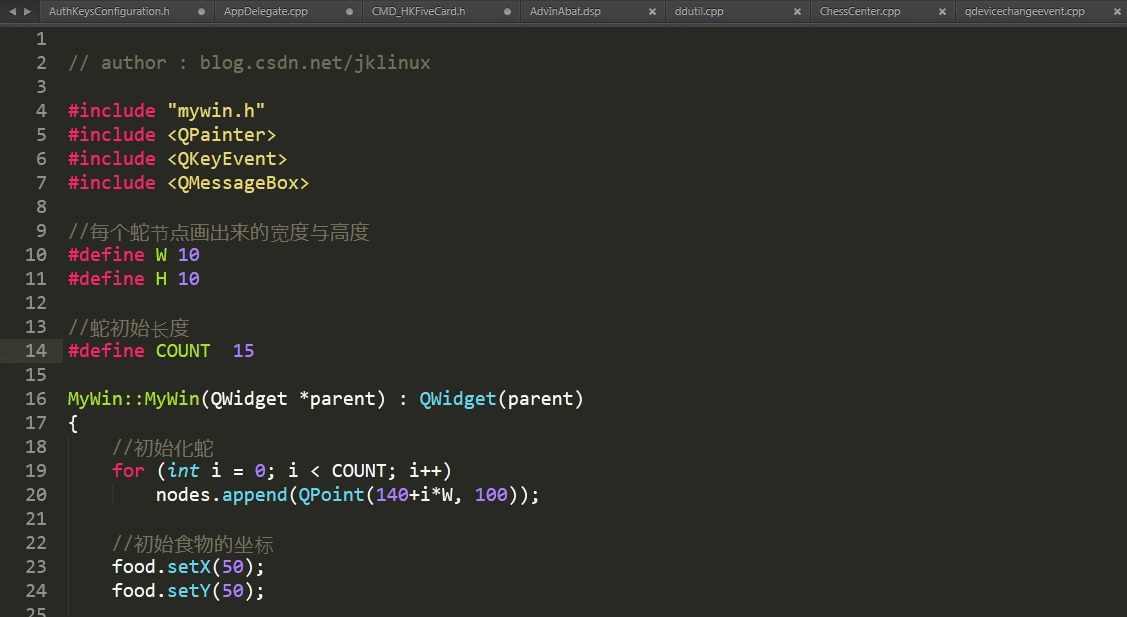
Task: Click line number 14 in the gutter
Action: pyautogui.click(x=36, y=350)
